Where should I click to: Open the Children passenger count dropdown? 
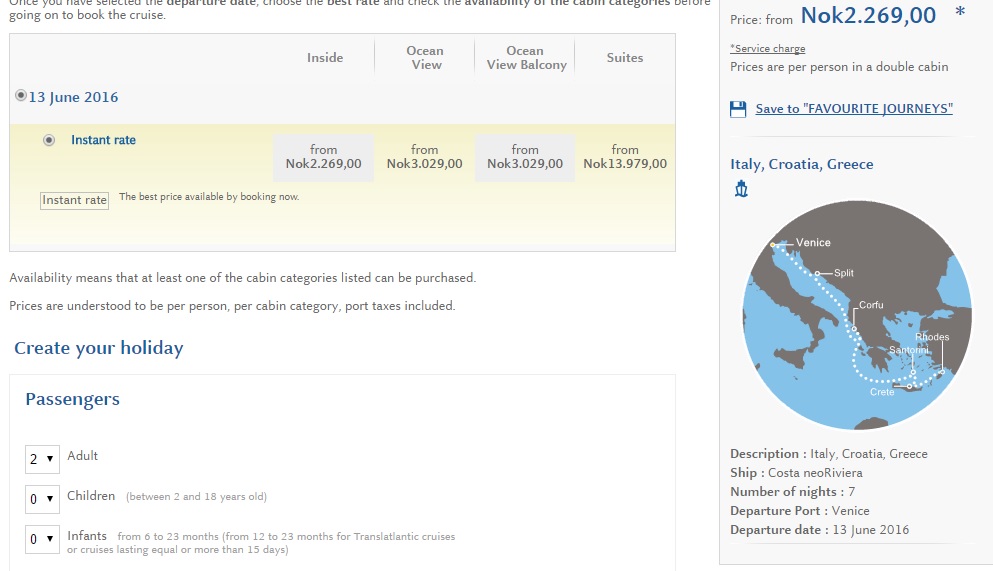pos(42,499)
